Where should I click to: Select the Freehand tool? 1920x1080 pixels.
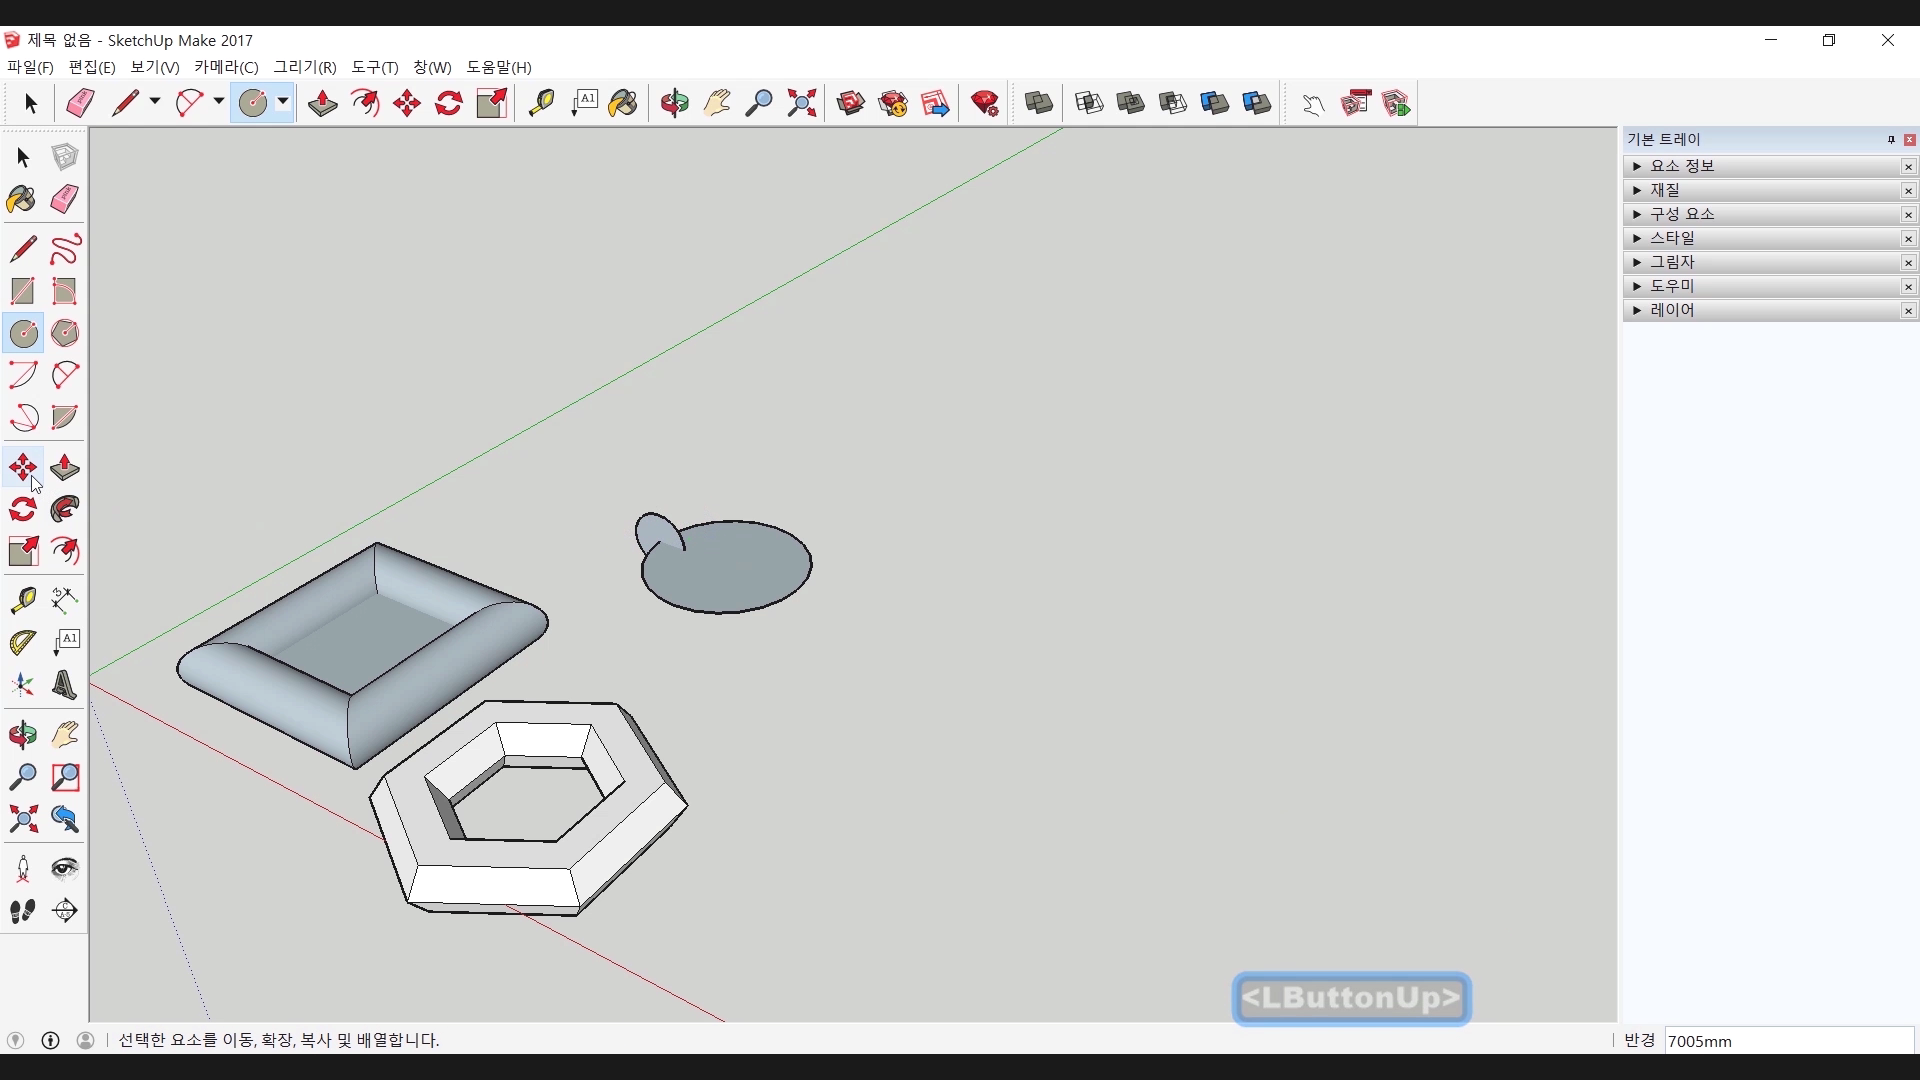(64, 249)
